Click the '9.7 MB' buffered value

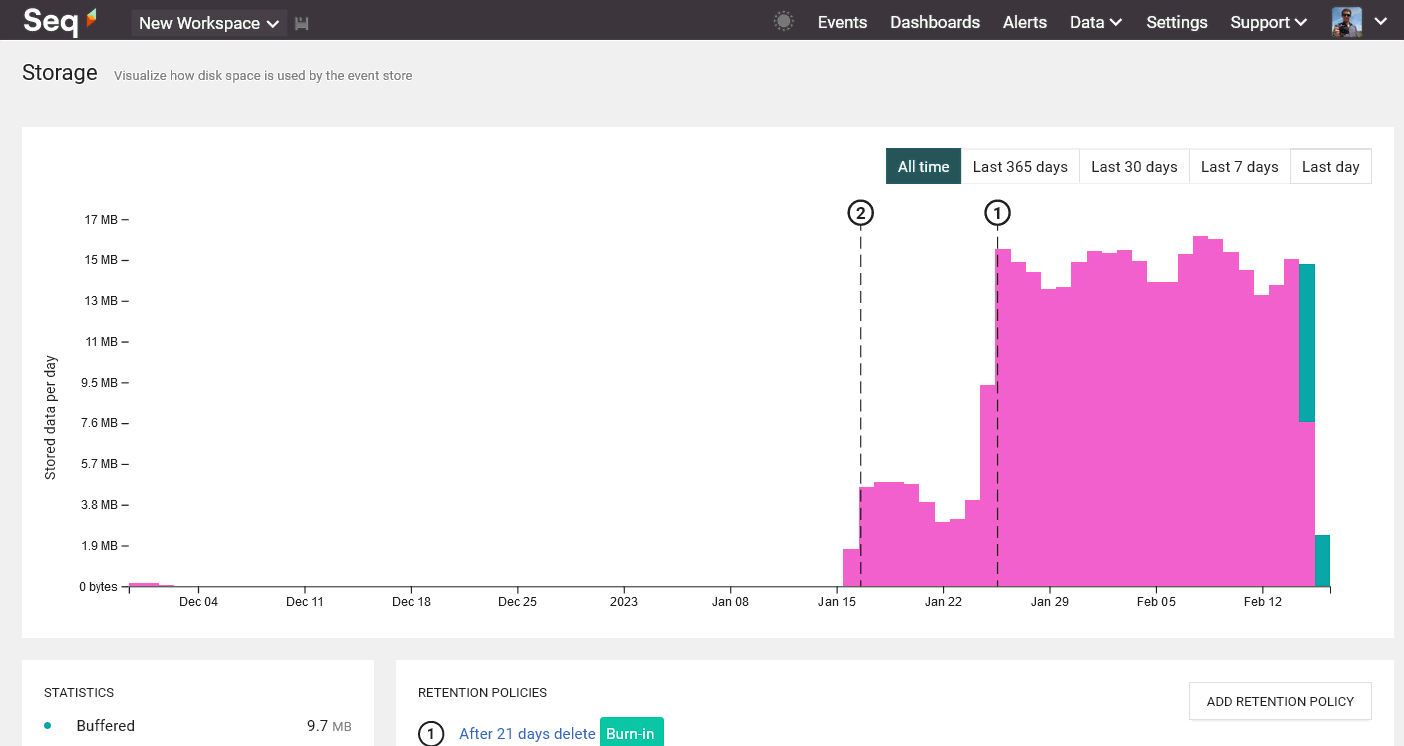click(329, 726)
